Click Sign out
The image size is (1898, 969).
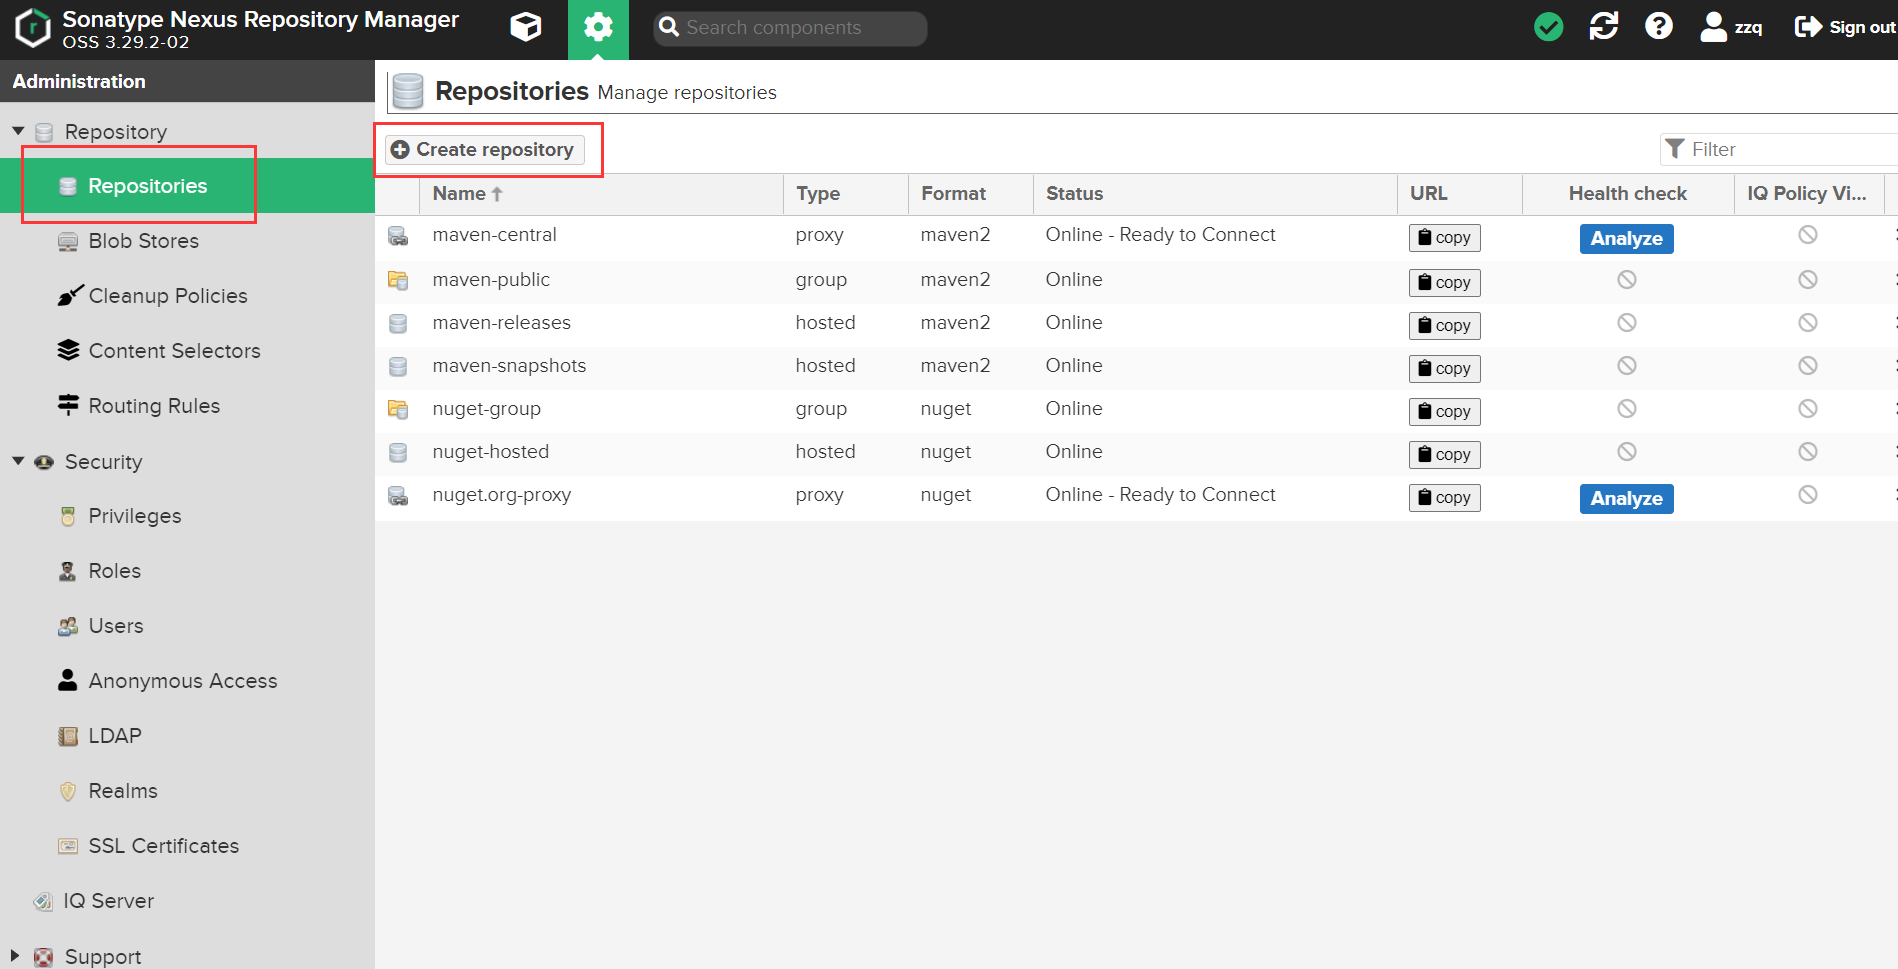coord(1845,27)
